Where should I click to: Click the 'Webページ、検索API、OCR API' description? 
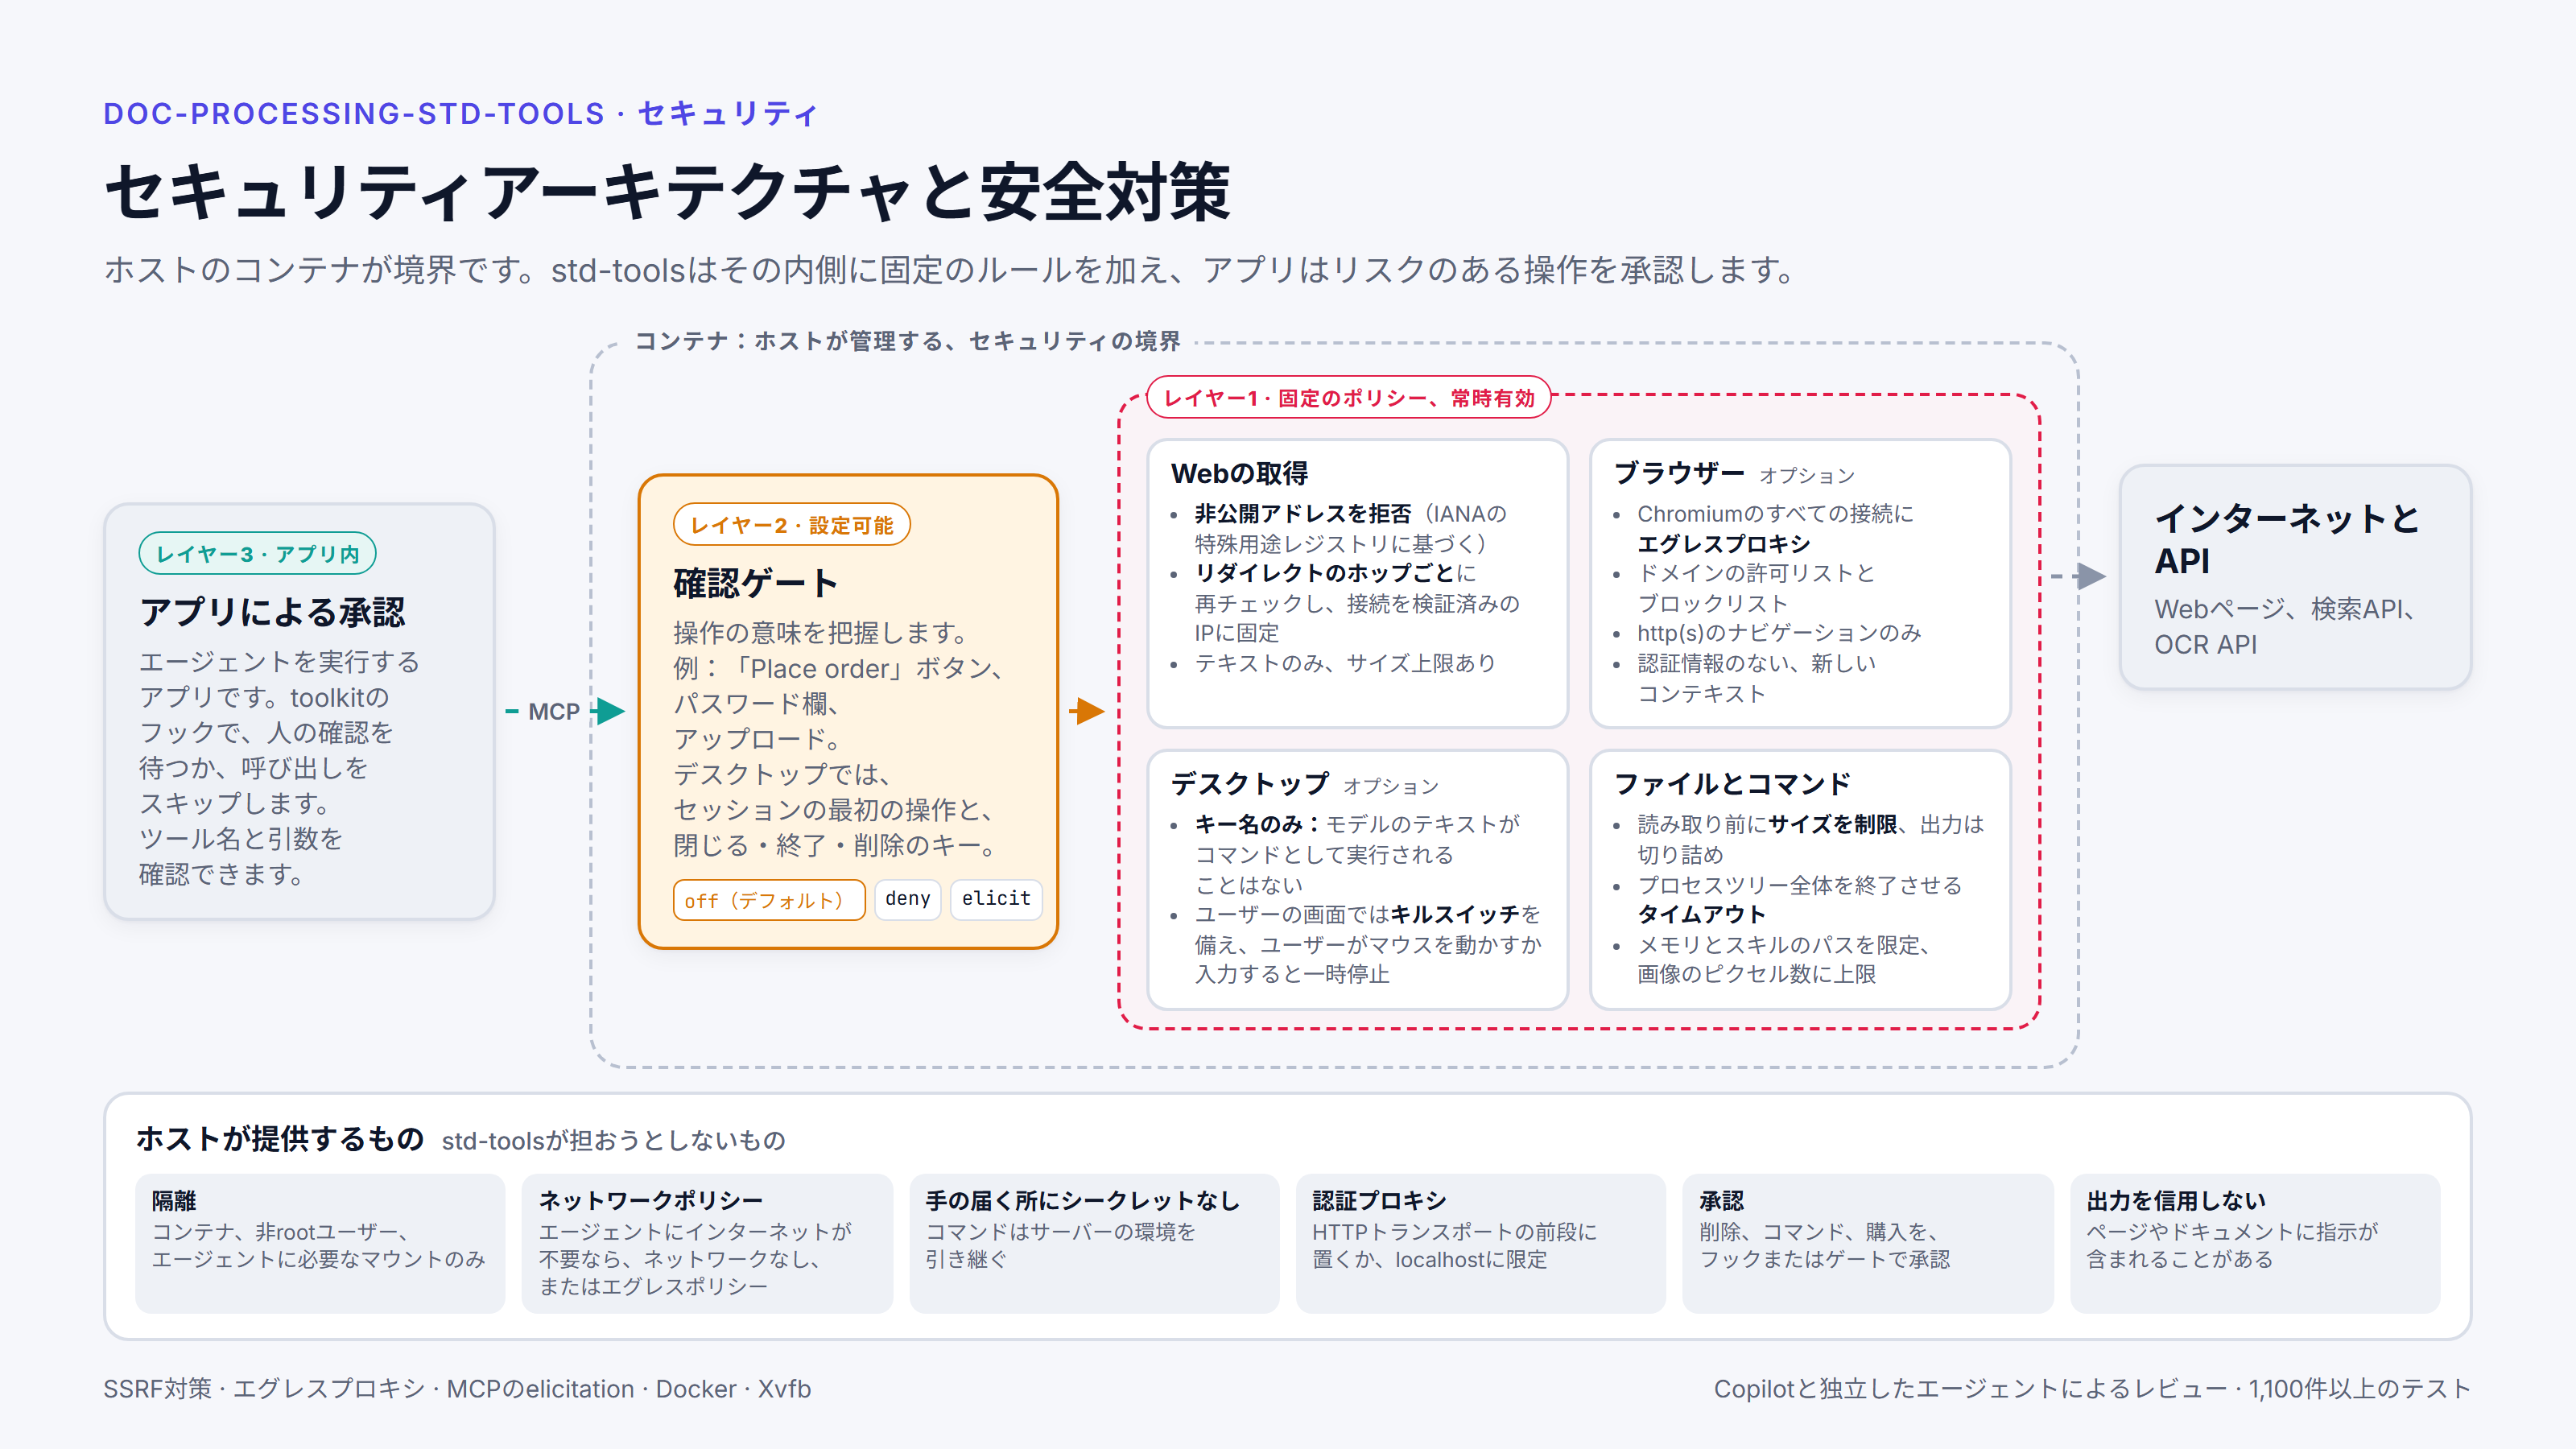[x=2286, y=627]
